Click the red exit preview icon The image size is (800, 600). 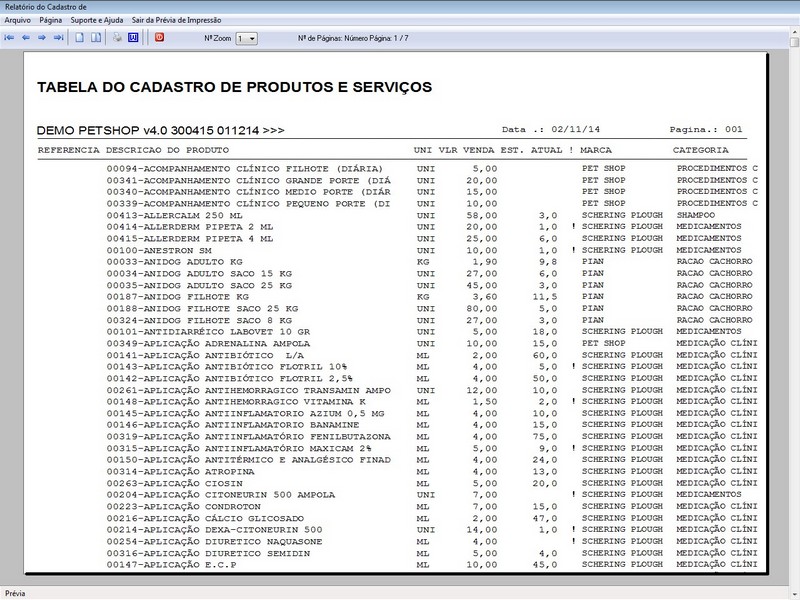157,37
